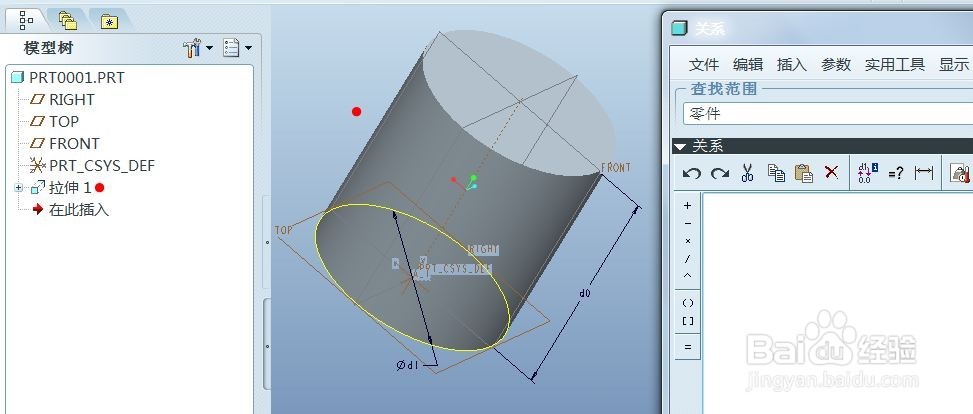Open the 查找范围 look-in combo box
This screenshot has height=414, width=973.
pos(828,114)
